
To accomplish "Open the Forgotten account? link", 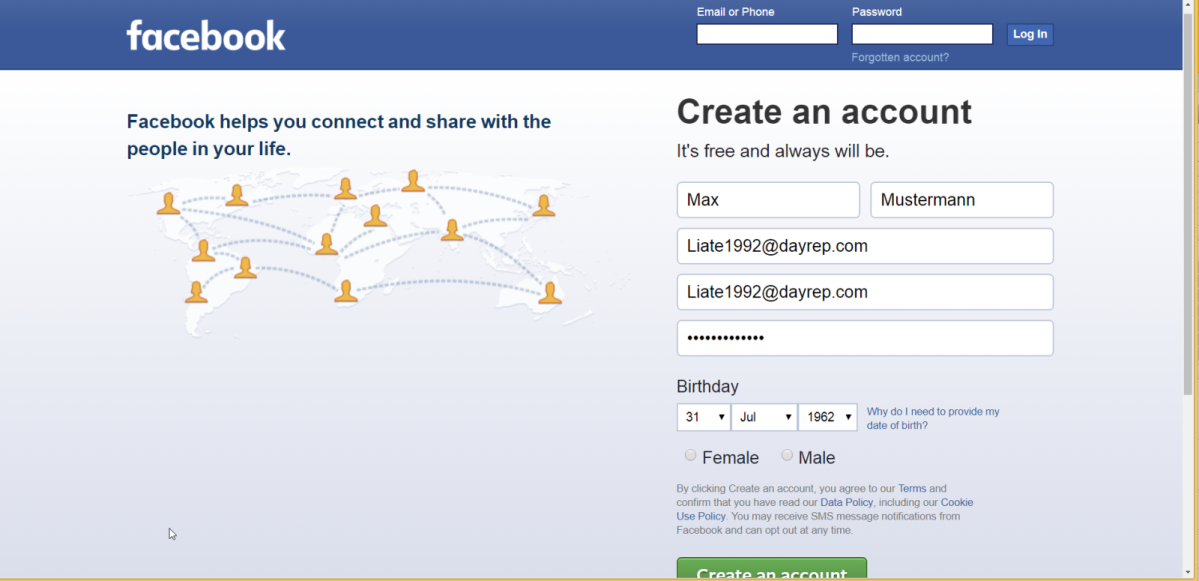I will [x=900, y=57].
